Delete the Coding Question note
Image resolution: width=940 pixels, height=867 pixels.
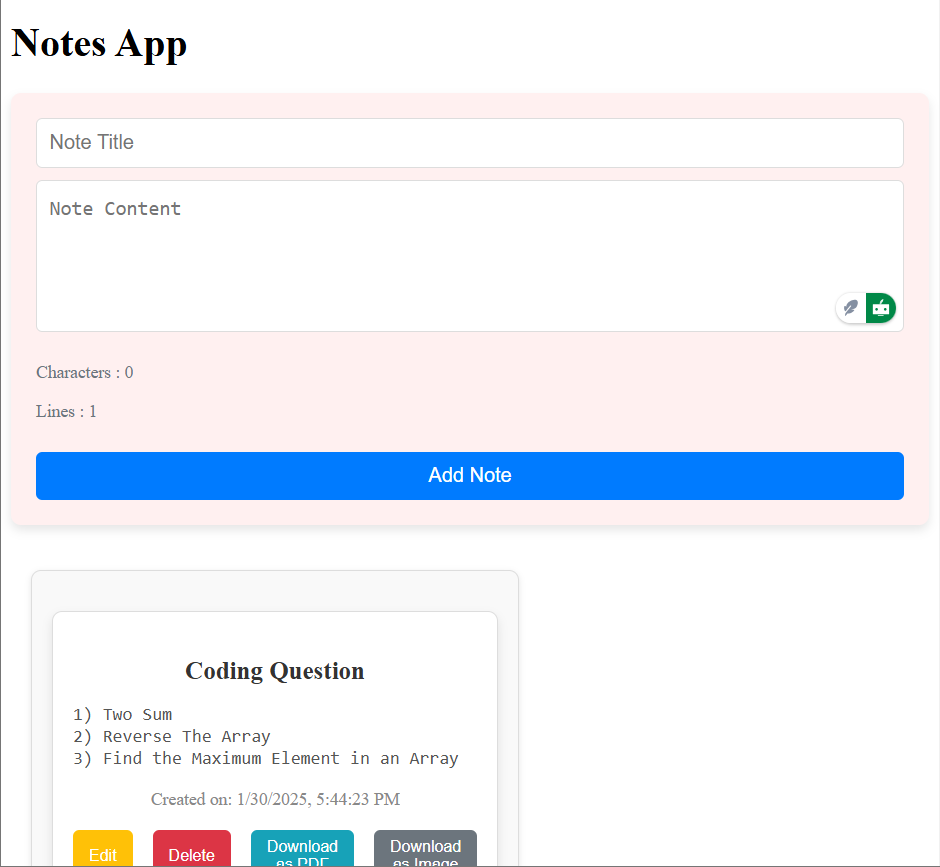(191, 853)
